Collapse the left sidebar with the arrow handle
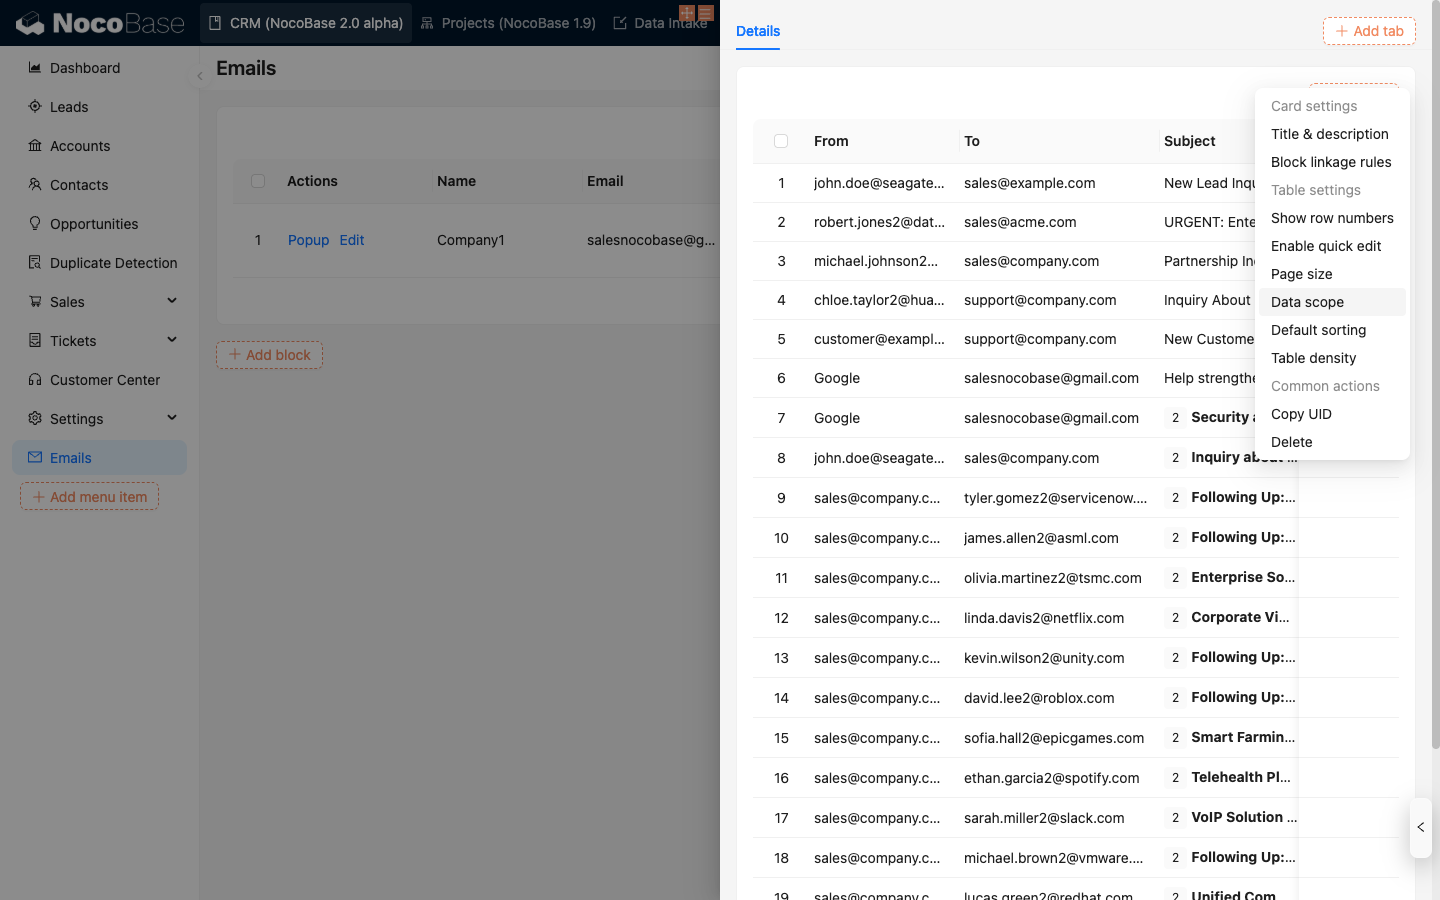The image size is (1440, 900). (200, 76)
